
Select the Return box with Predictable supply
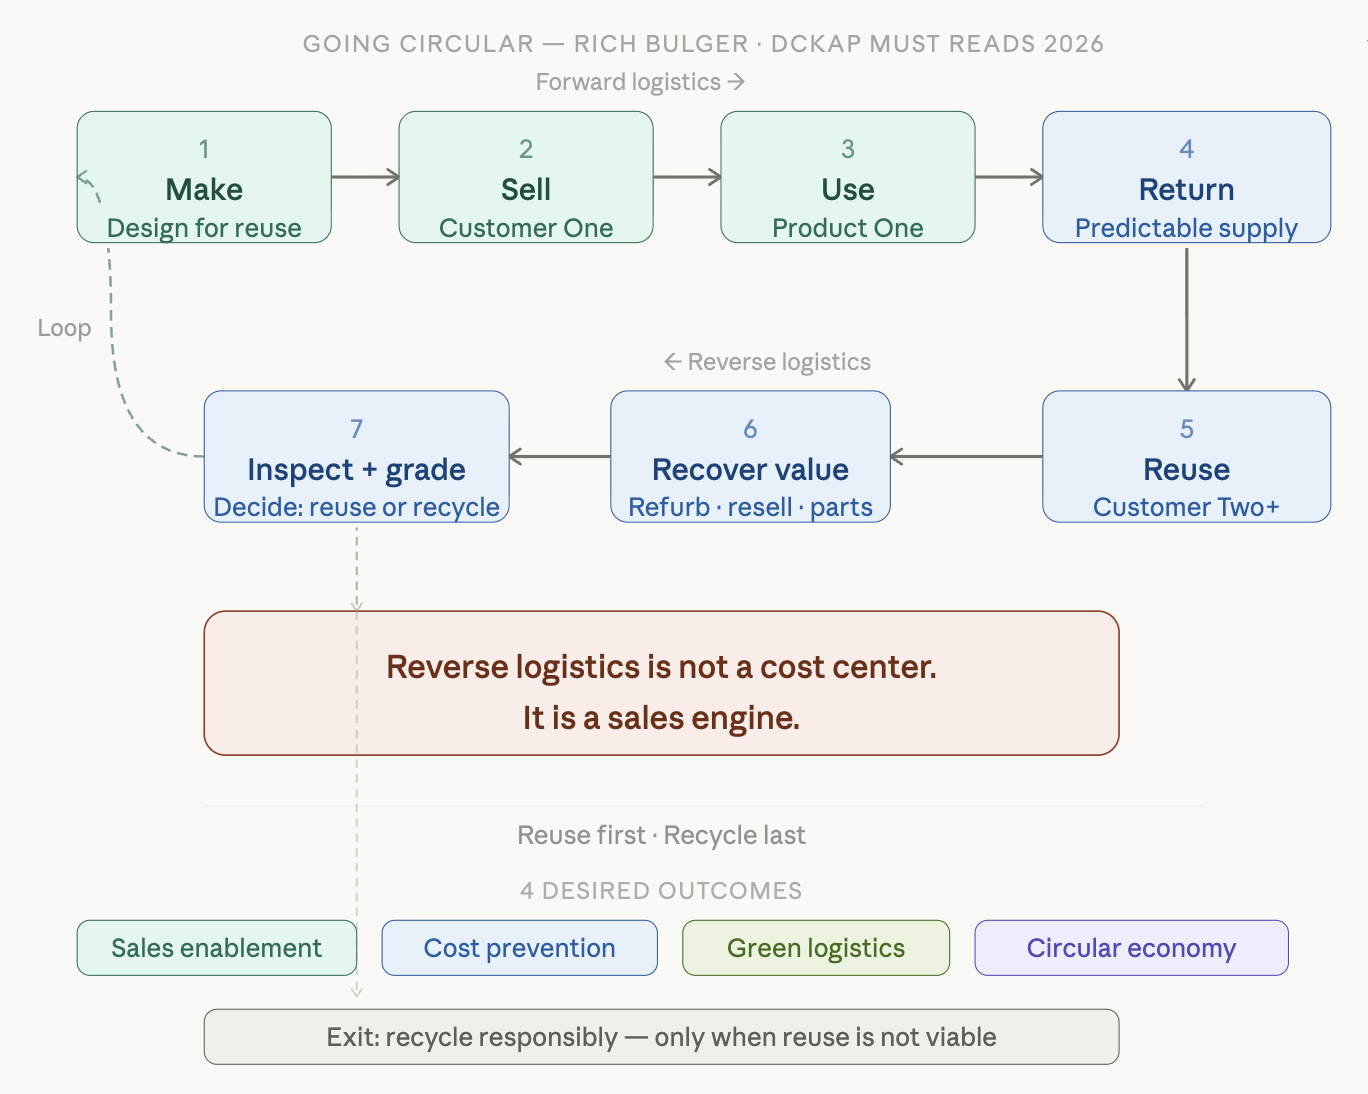1185,177
